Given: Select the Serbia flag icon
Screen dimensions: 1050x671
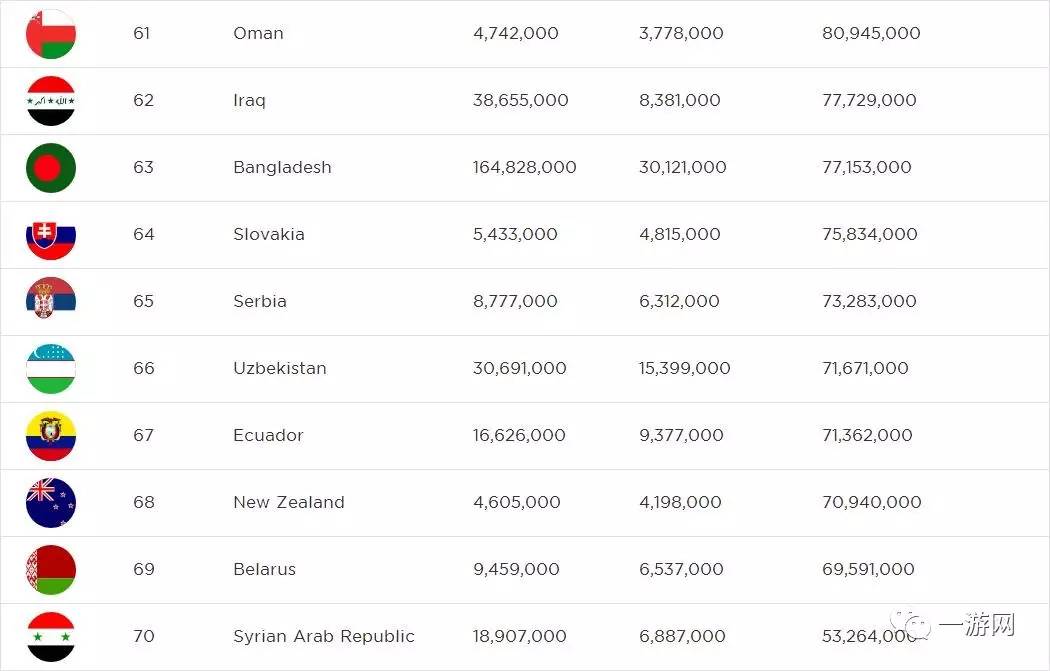Looking at the screenshot, I should [x=51, y=302].
